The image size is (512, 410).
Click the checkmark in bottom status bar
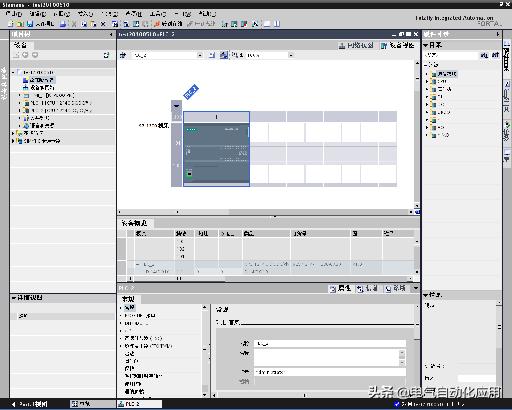point(396,404)
